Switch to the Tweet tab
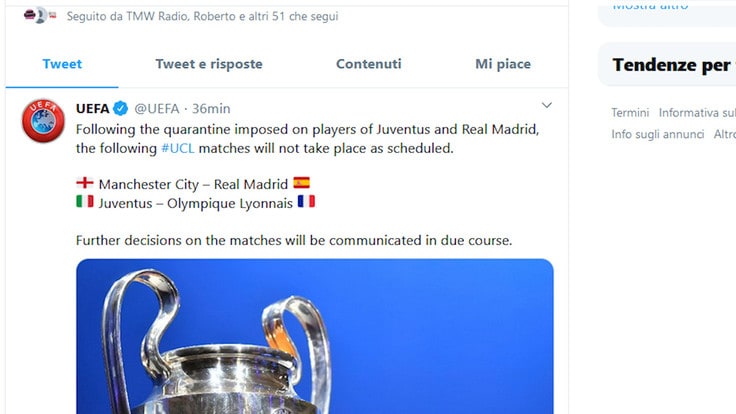 [x=62, y=64]
